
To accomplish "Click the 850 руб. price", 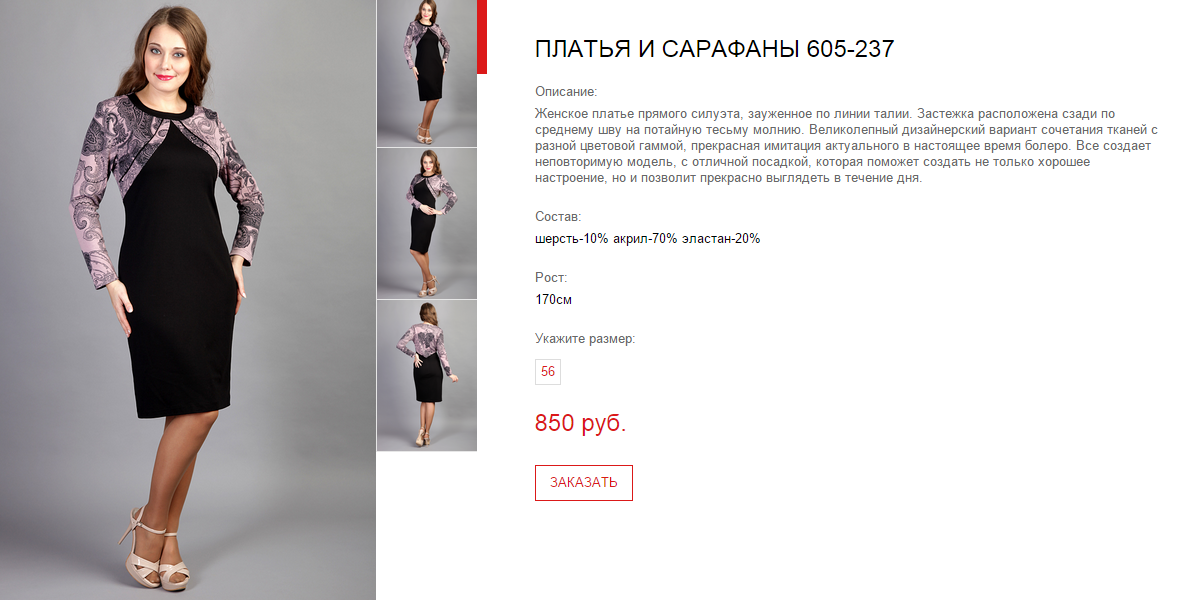I will pos(580,423).
